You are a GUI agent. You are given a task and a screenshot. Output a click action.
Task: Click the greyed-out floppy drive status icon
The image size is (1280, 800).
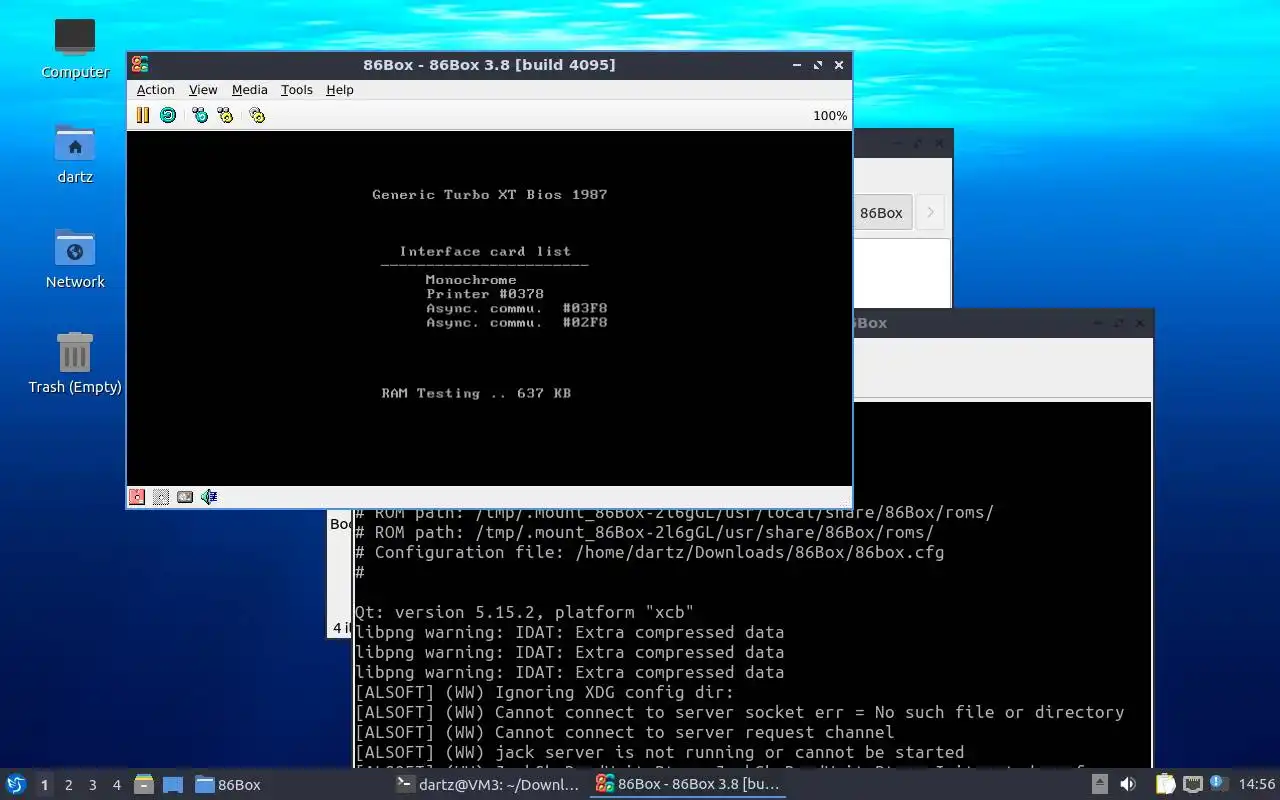click(x=161, y=497)
